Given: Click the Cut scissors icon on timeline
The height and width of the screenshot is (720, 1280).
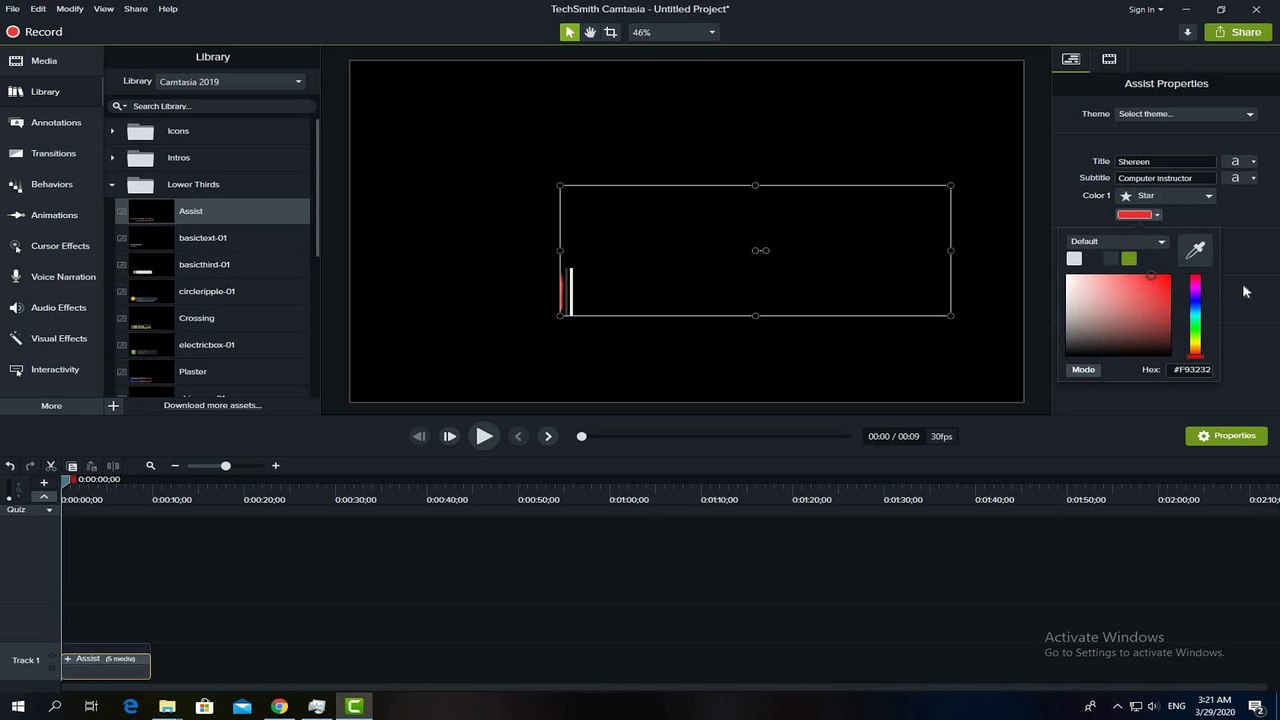Looking at the screenshot, I should coord(51,466).
